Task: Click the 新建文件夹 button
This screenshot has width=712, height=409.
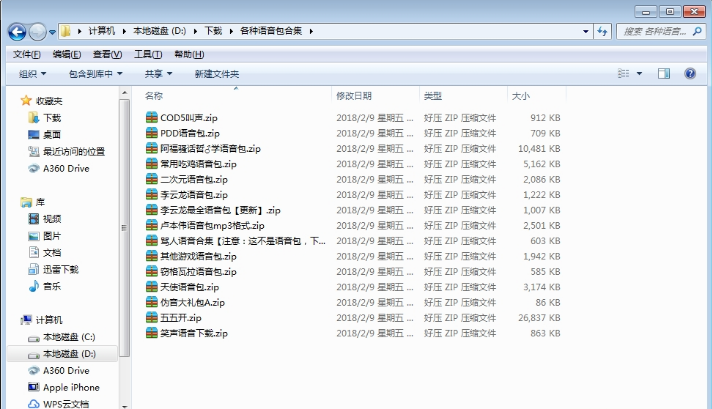Action: click(x=216, y=74)
